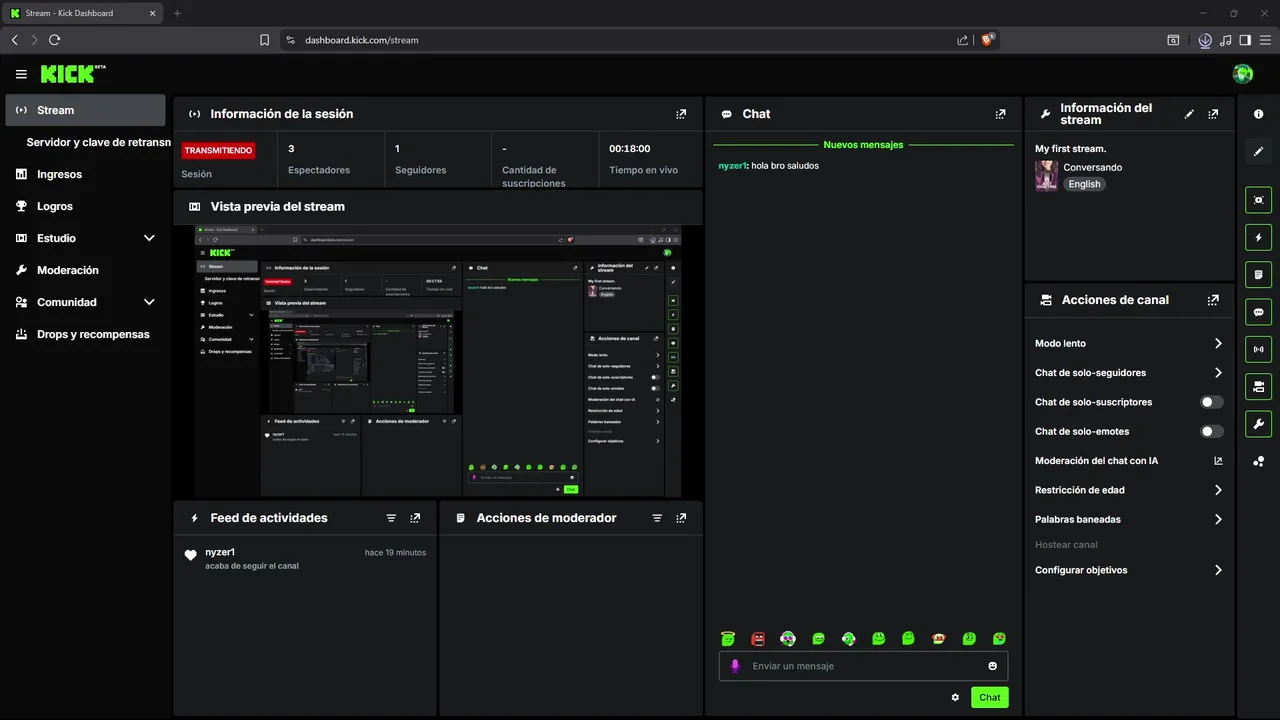Viewport: 1280px width, 720px height.
Task: Click the purple microphone icon in the chat input
Action: 735,666
